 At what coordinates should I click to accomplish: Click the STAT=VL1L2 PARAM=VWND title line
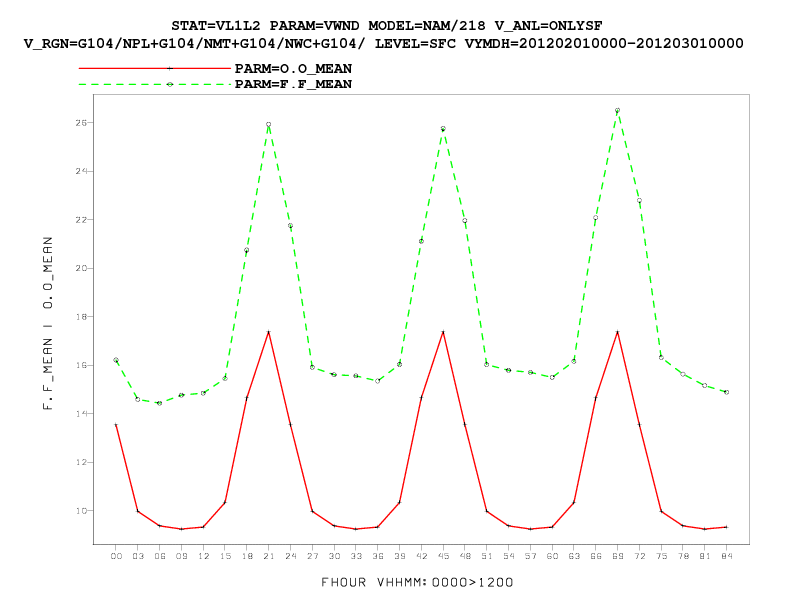click(x=386, y=25)
